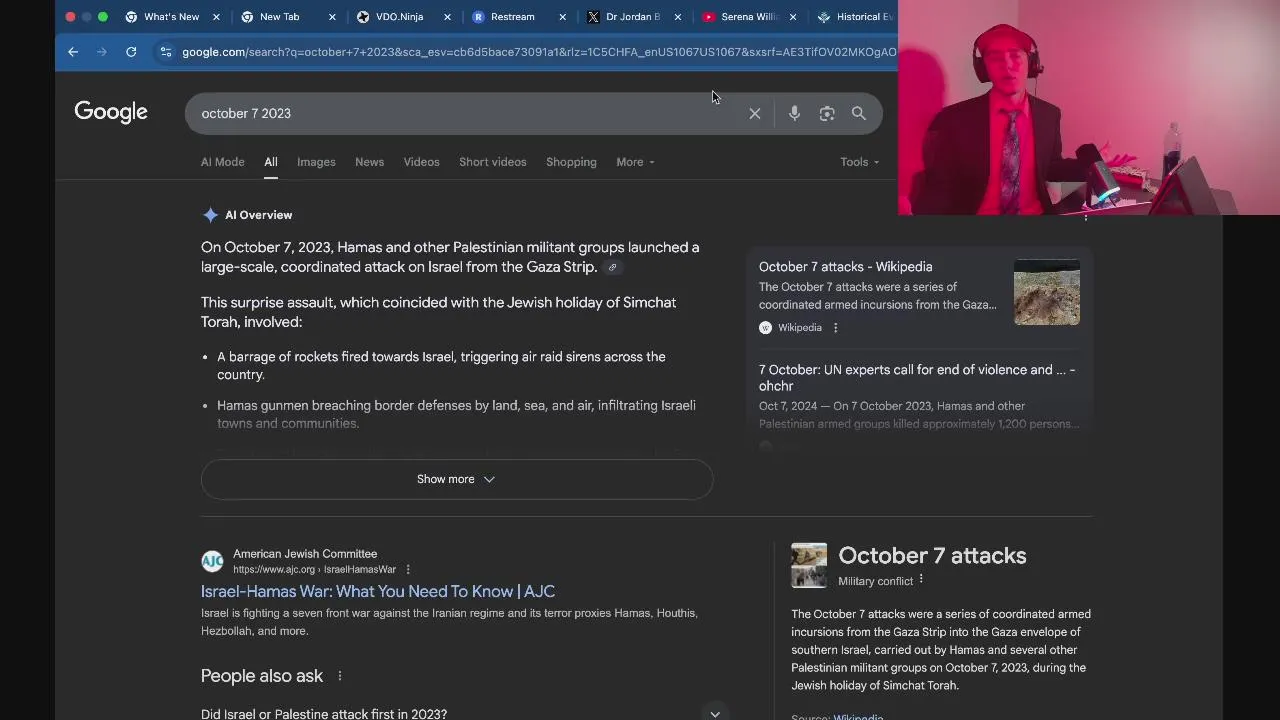Select the AI Mode search filter
The width and height of the screenshot is (1280, 720).
(x=222, y=162)
